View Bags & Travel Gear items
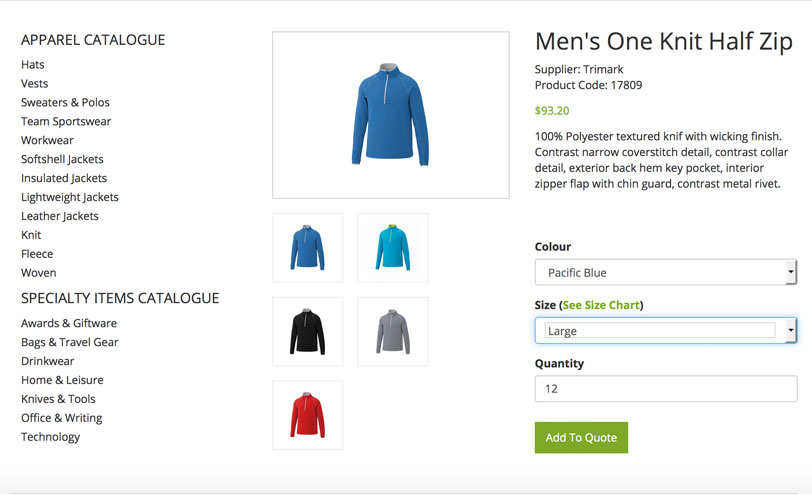Viewport: 812px width, 495px height. click(x=70, y=342)
